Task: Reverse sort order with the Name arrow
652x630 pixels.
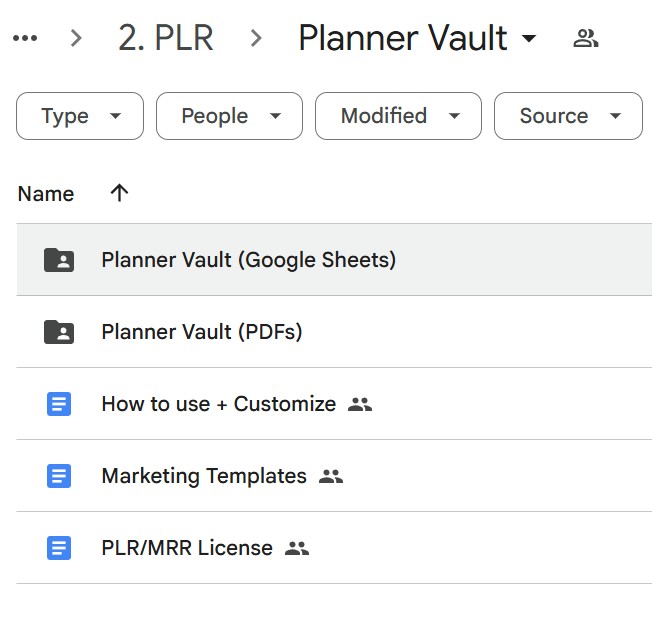Action: 119,193
